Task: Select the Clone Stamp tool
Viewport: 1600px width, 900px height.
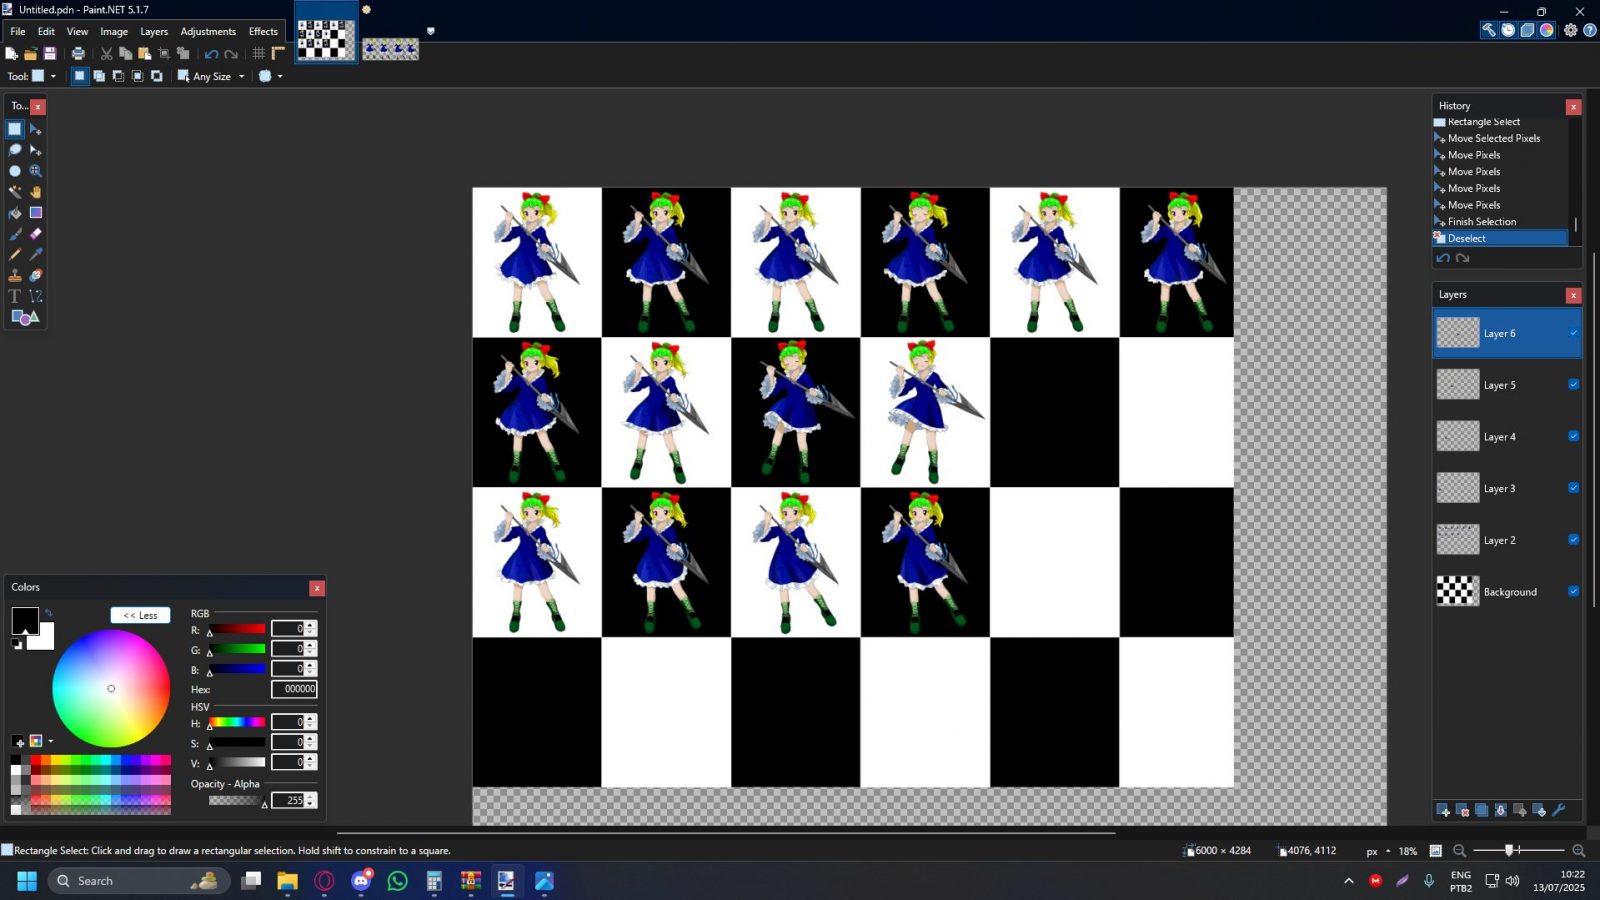Action: pos(15,276)
